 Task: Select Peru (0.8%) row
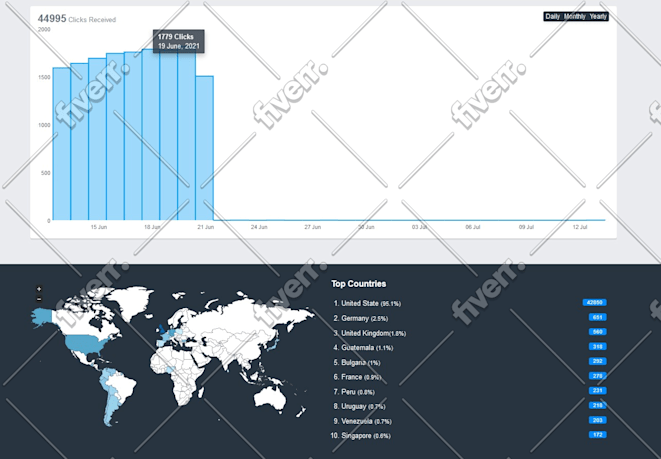pyautogui.click(x=354, y=392)
